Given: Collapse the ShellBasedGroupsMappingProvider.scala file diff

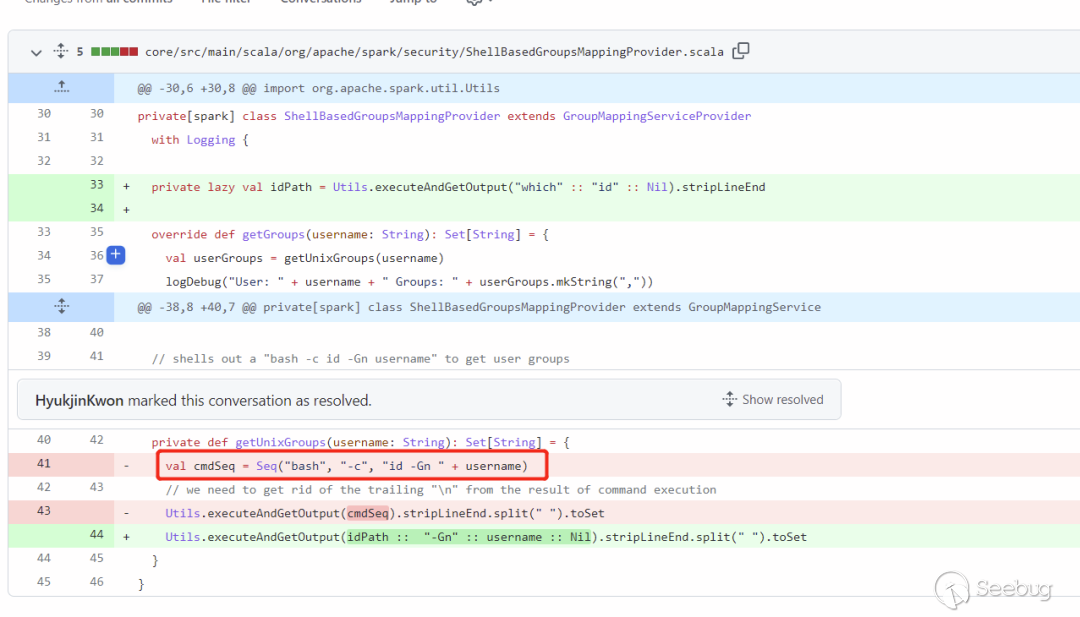Looking at the screenshot, I should pos(36,52).
